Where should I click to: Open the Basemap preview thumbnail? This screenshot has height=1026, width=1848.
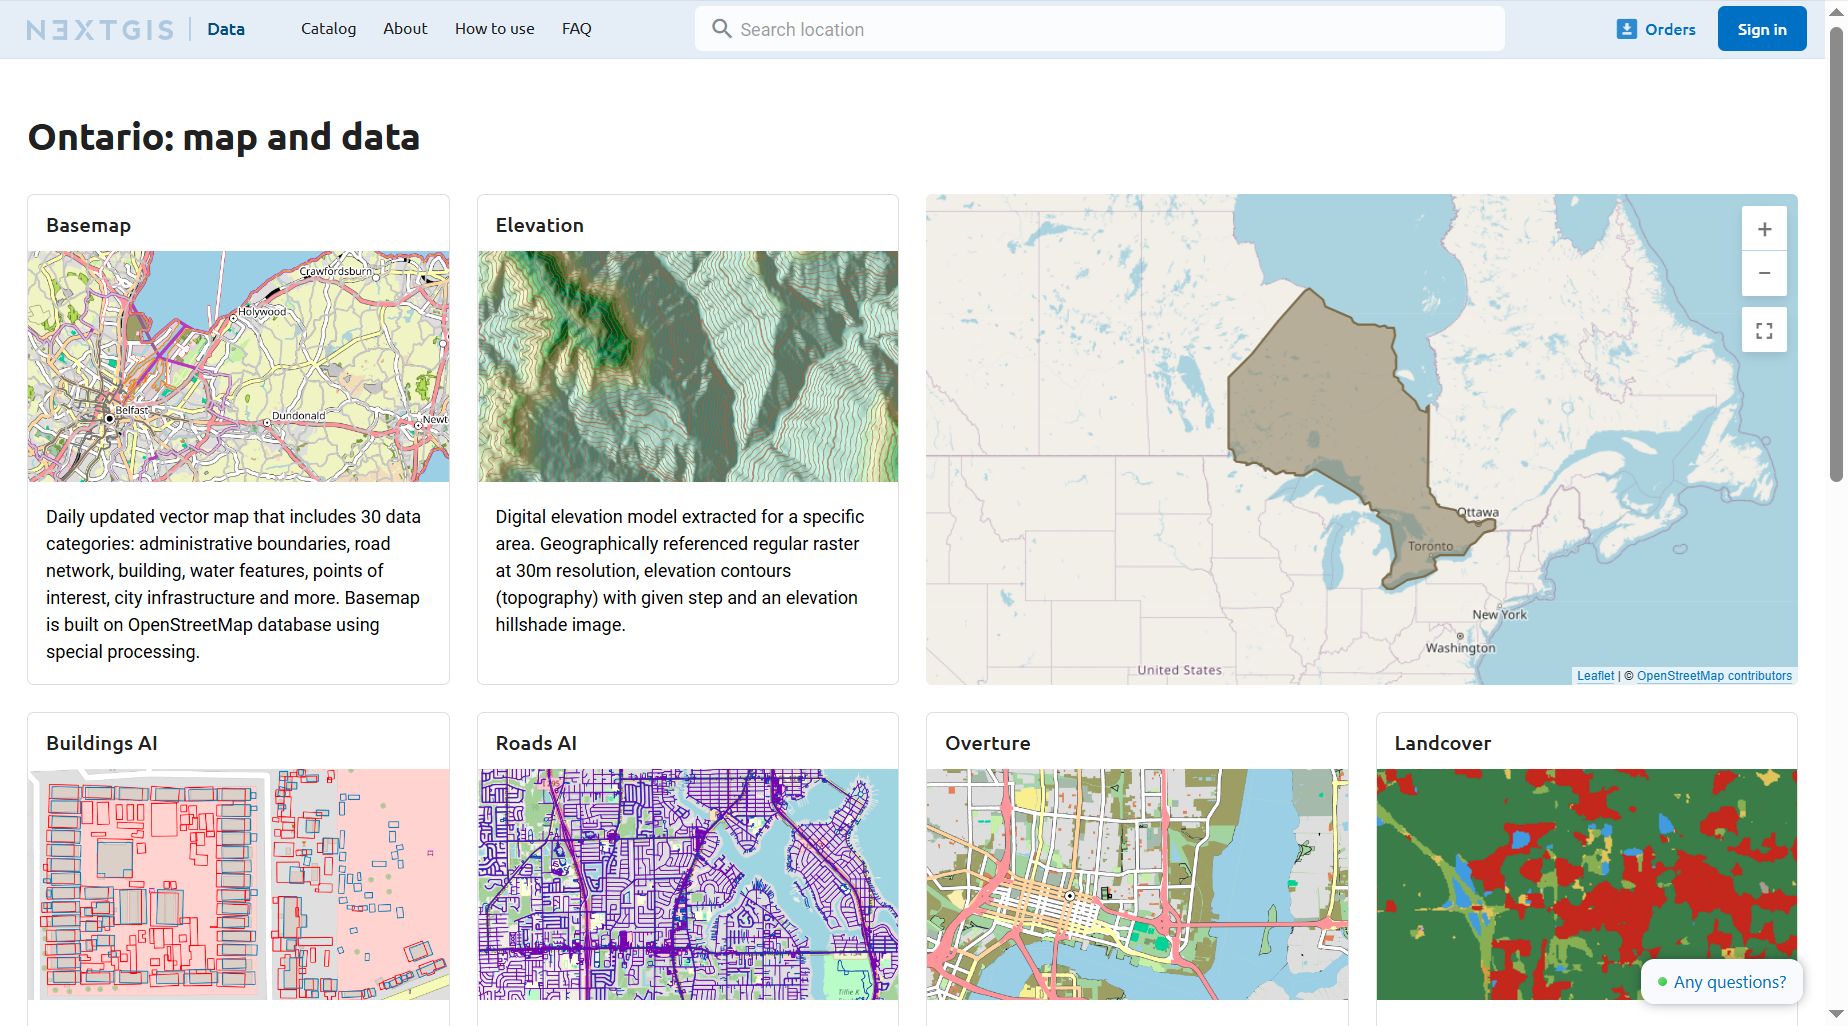[238, 366]
